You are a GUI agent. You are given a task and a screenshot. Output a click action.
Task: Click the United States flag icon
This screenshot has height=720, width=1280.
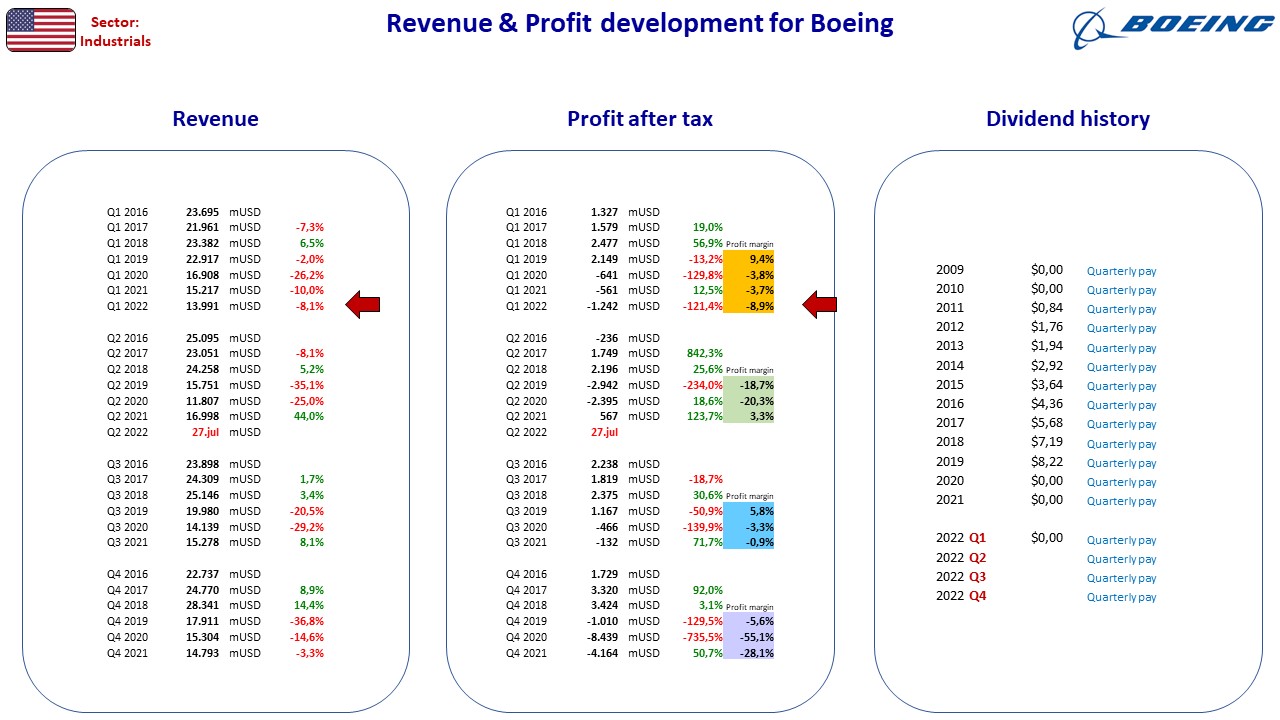click(x=41, y=29)
